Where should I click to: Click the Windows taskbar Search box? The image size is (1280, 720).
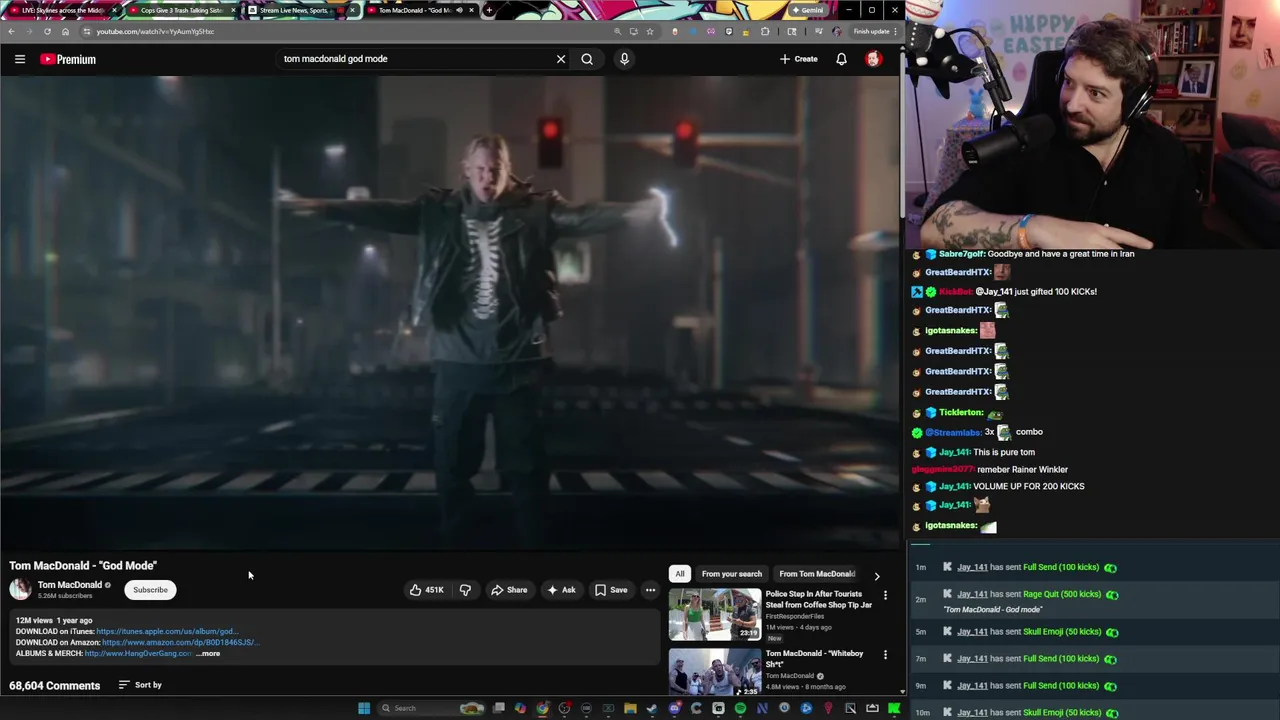(431, 708)
